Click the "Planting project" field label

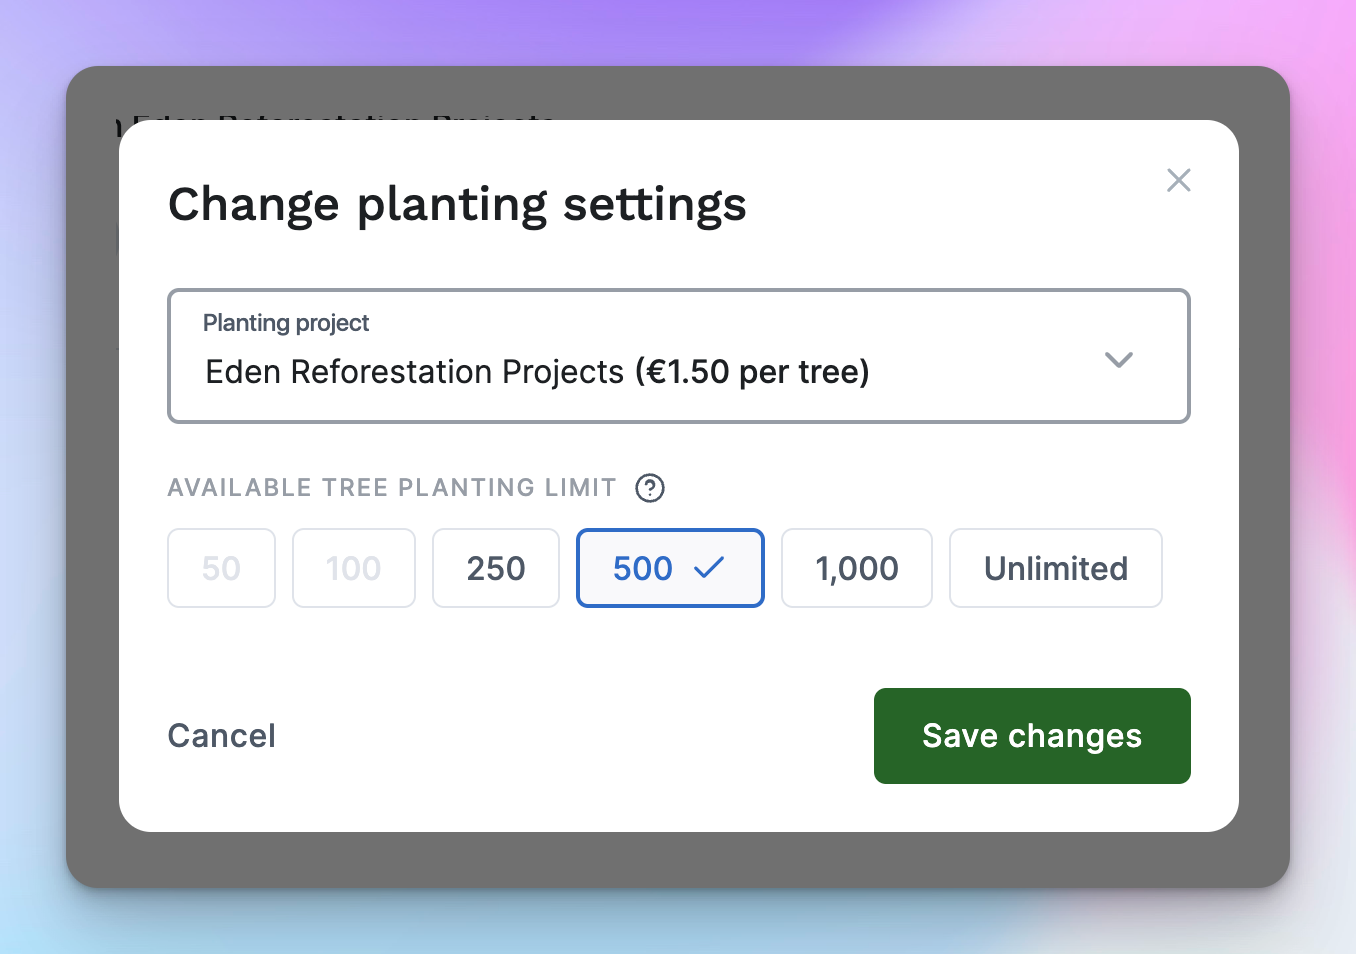point(286,323)
